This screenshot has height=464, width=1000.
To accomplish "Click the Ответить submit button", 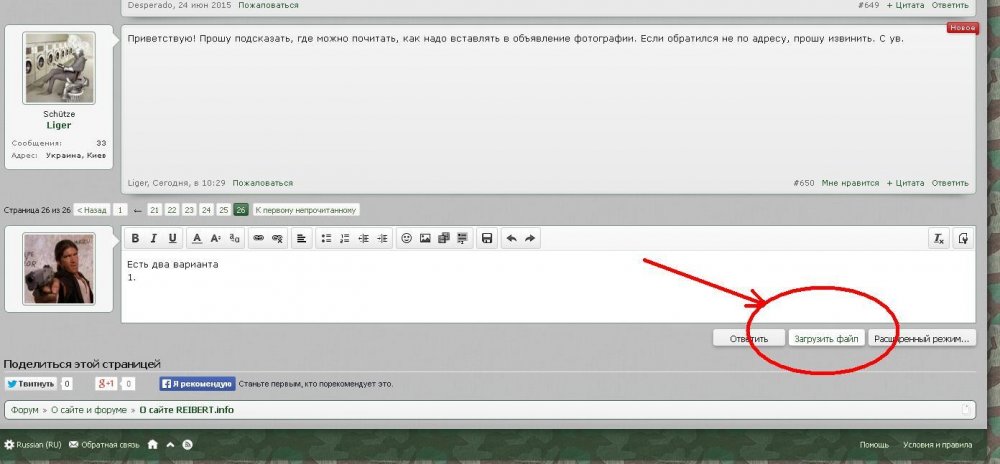I will point(749,338).
